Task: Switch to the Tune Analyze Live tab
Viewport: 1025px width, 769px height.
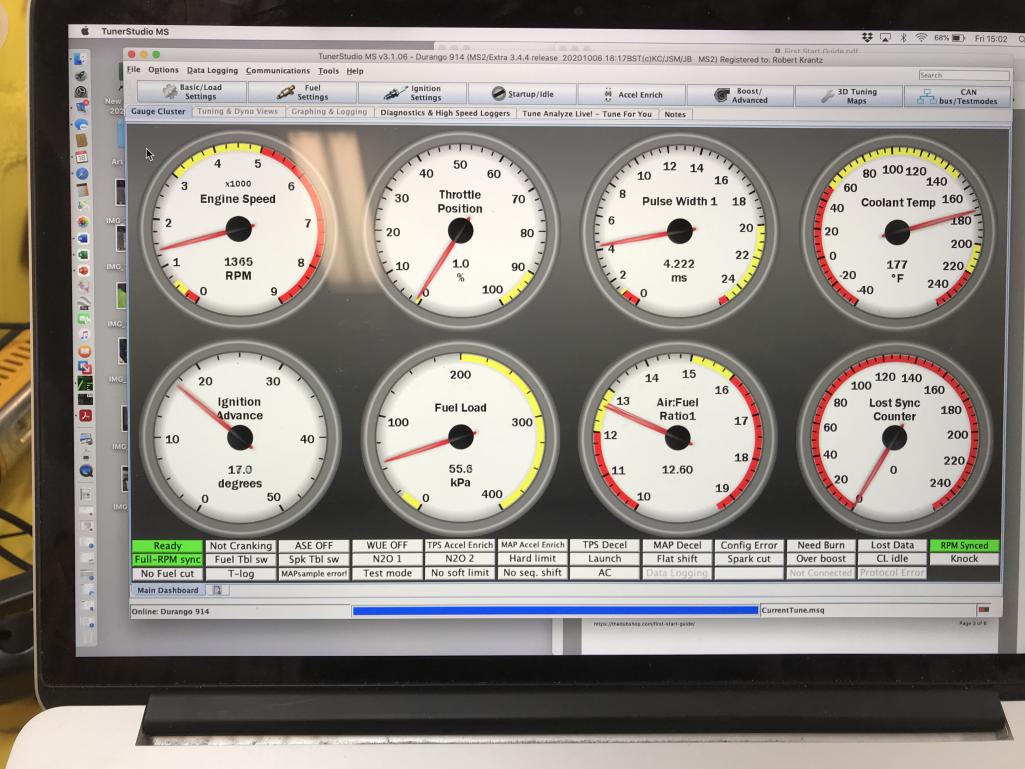Action: pyautogui.click(x=587, y=114)
